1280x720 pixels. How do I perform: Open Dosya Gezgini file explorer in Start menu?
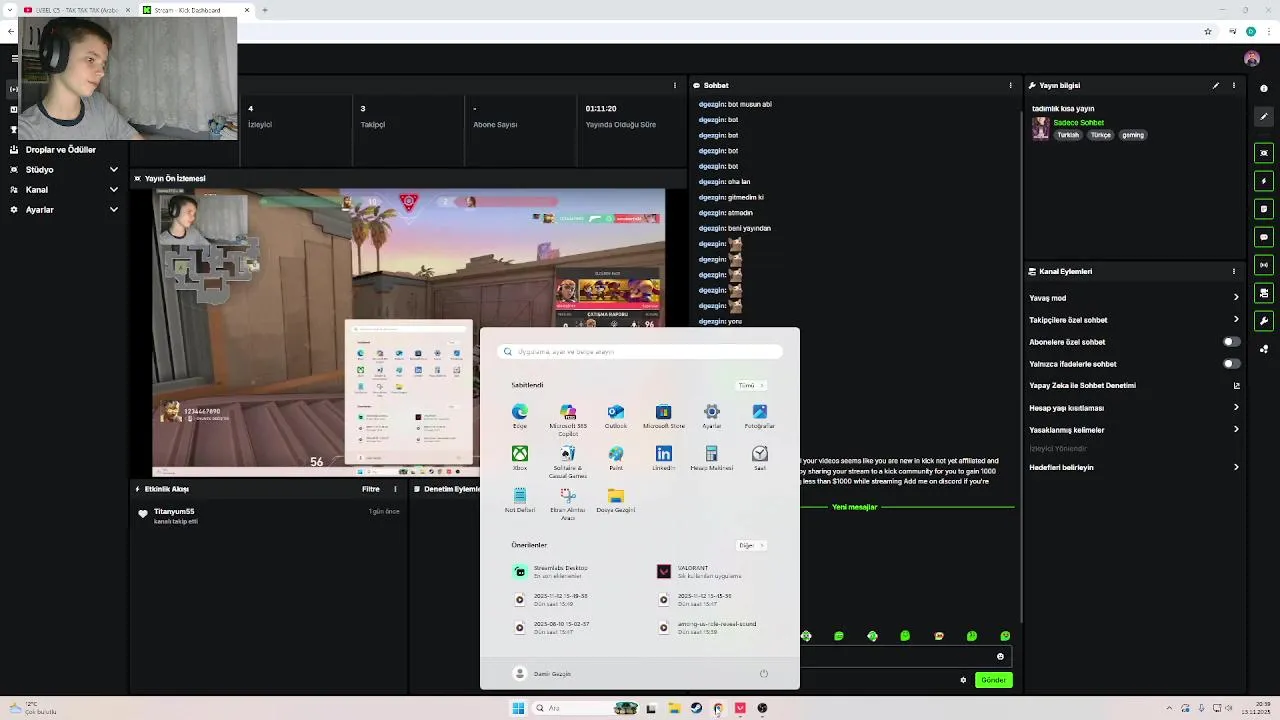pos(616,500)
